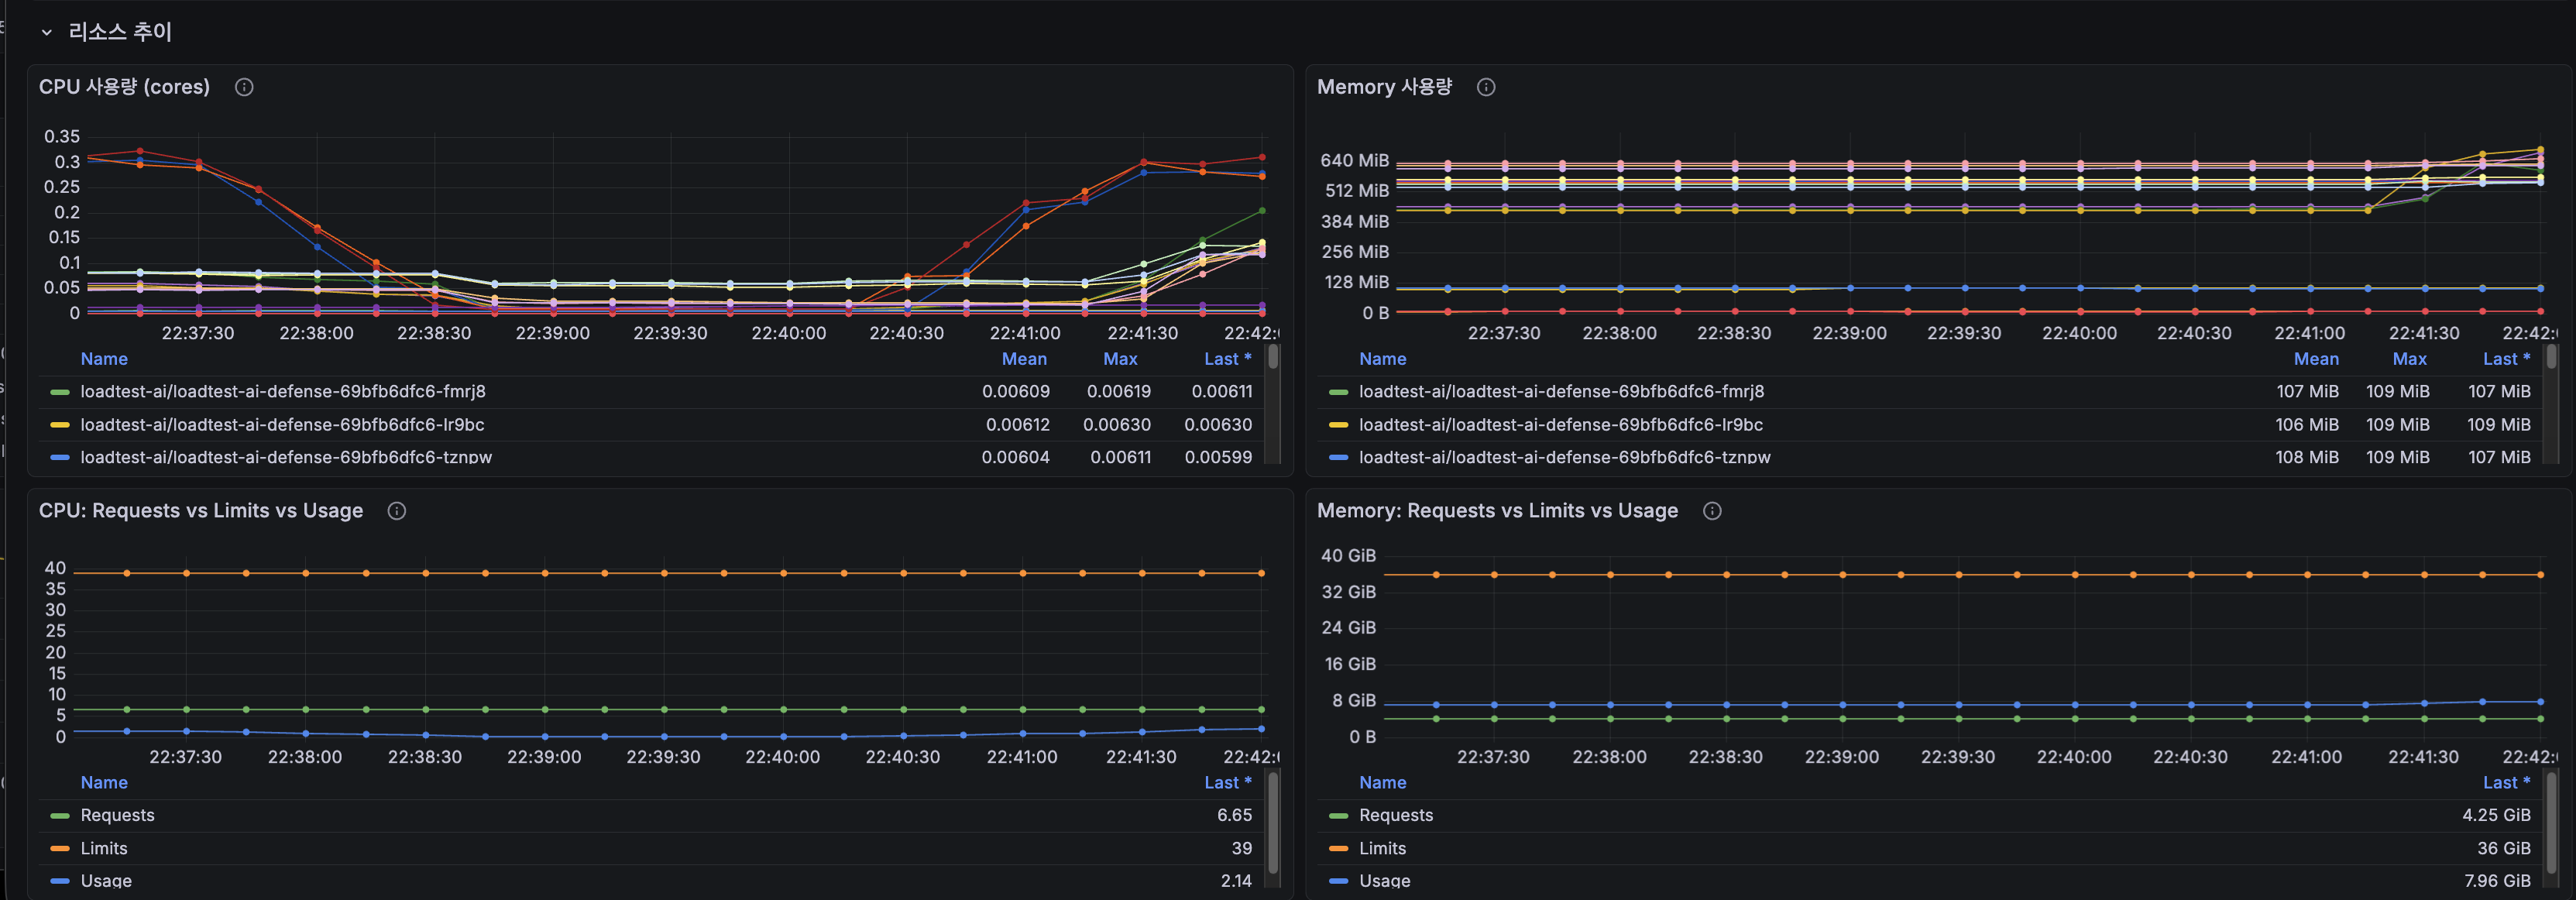
Task: Click Memory: Requests vs Limits vs Usage title
Action: [1497, 511]
